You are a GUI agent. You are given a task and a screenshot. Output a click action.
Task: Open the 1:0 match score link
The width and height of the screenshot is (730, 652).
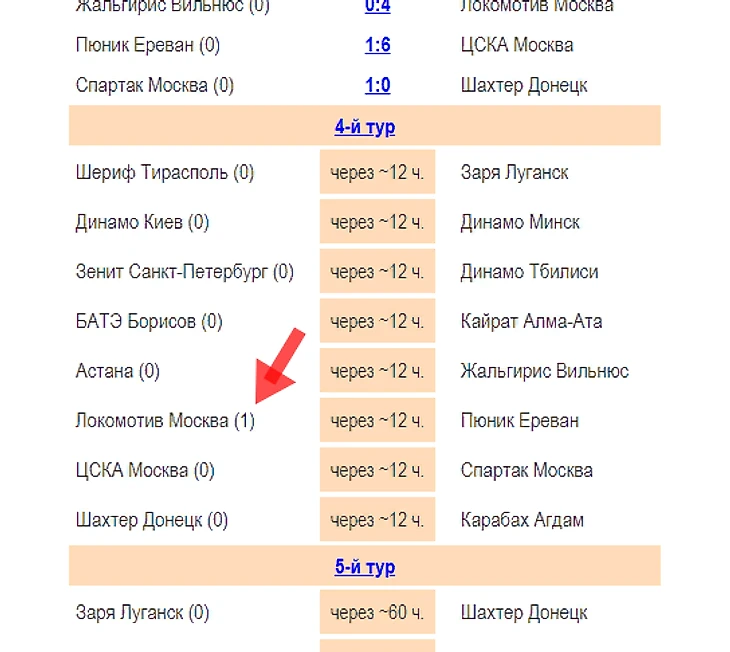[x=377, y=85]
